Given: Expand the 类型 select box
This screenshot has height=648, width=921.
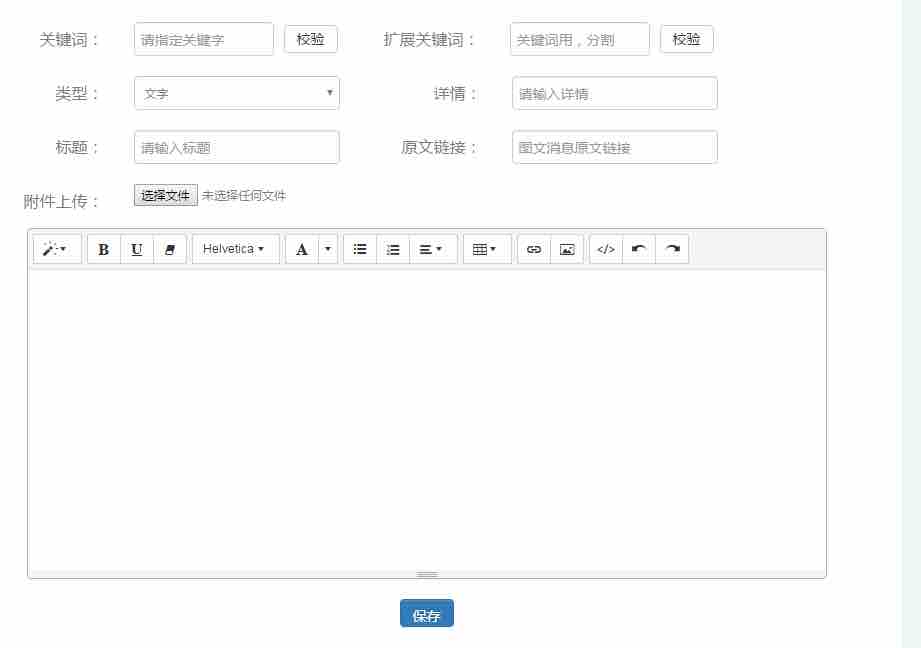Looking at the screenshot, I should click(237, 93).
